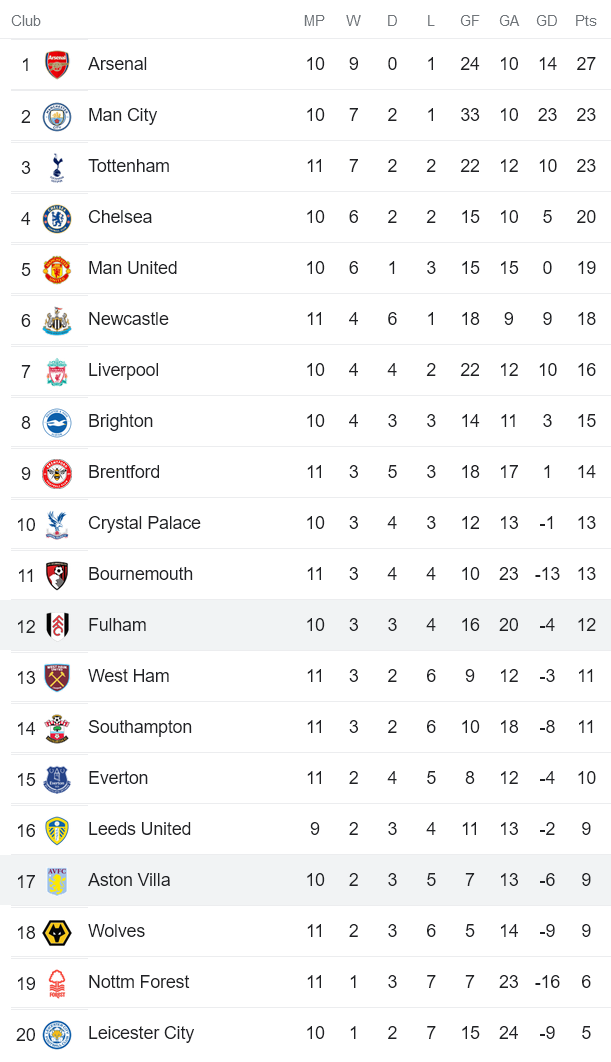Screen dimensions: 611x1062
Task: Select the Liverpool club badge icon
Action: (57, 371)
